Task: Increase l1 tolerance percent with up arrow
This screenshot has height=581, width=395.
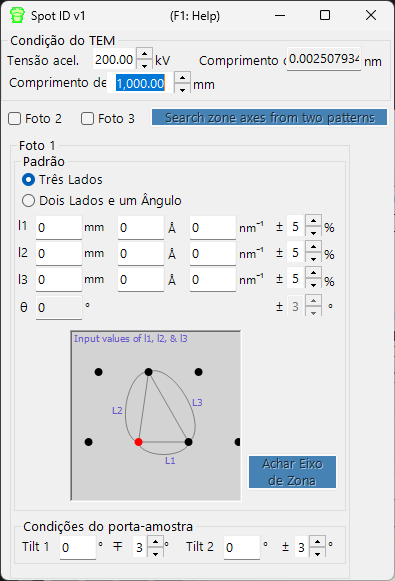Action: (x=313, y=221)
